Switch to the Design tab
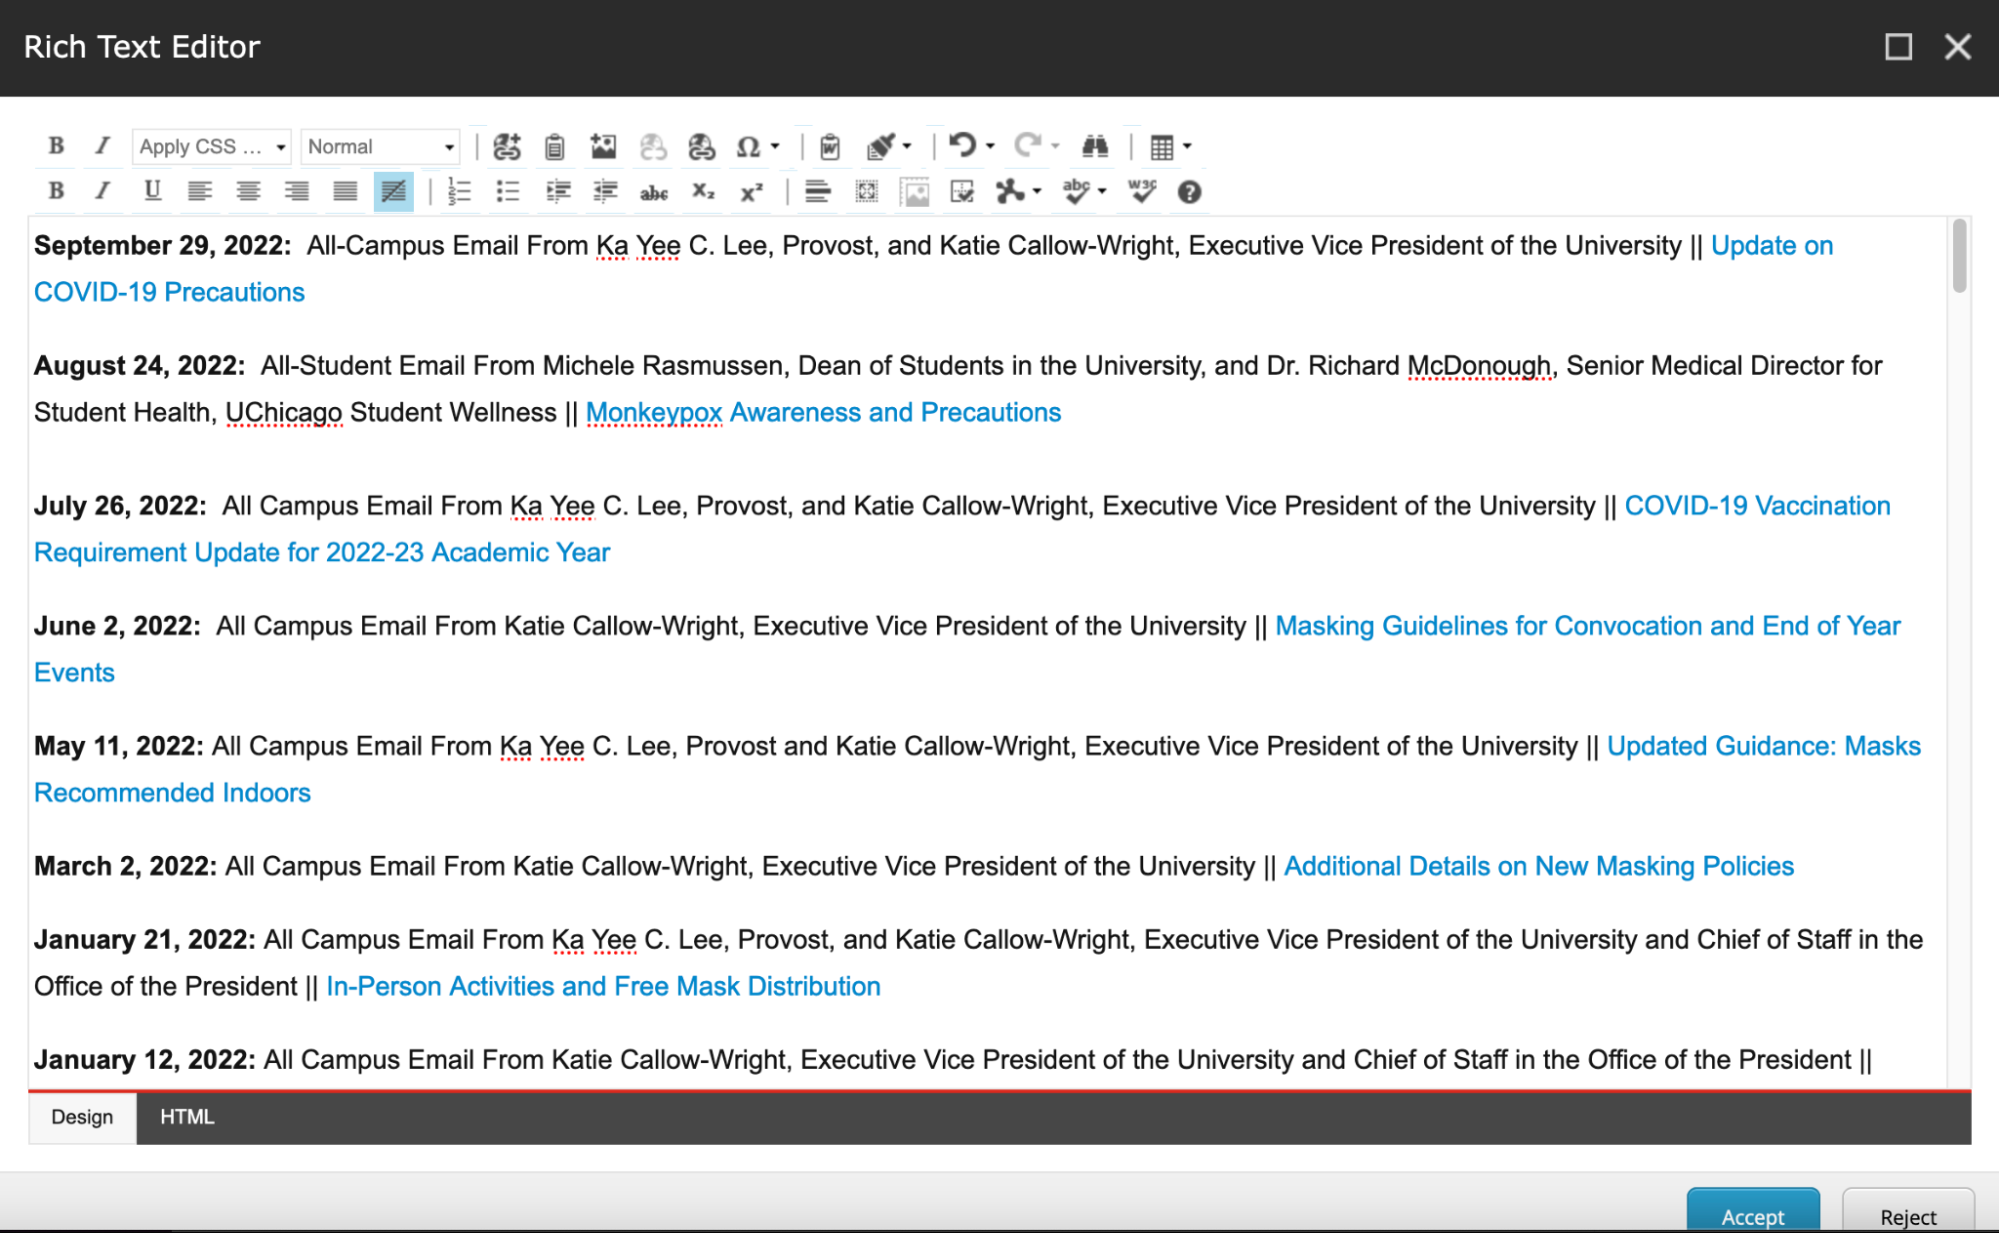Viewport: 1999px width, 1233px height. (x=82, y=1117)
